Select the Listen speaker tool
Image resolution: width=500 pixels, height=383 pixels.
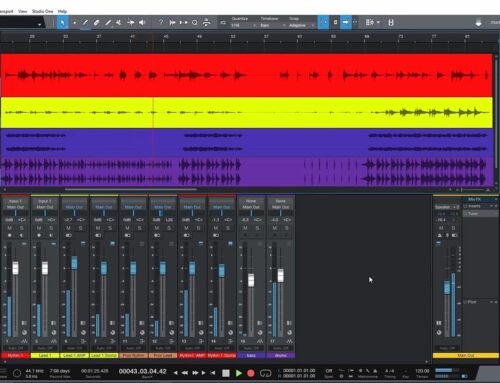pyautogui.click(x=142, y=23)
